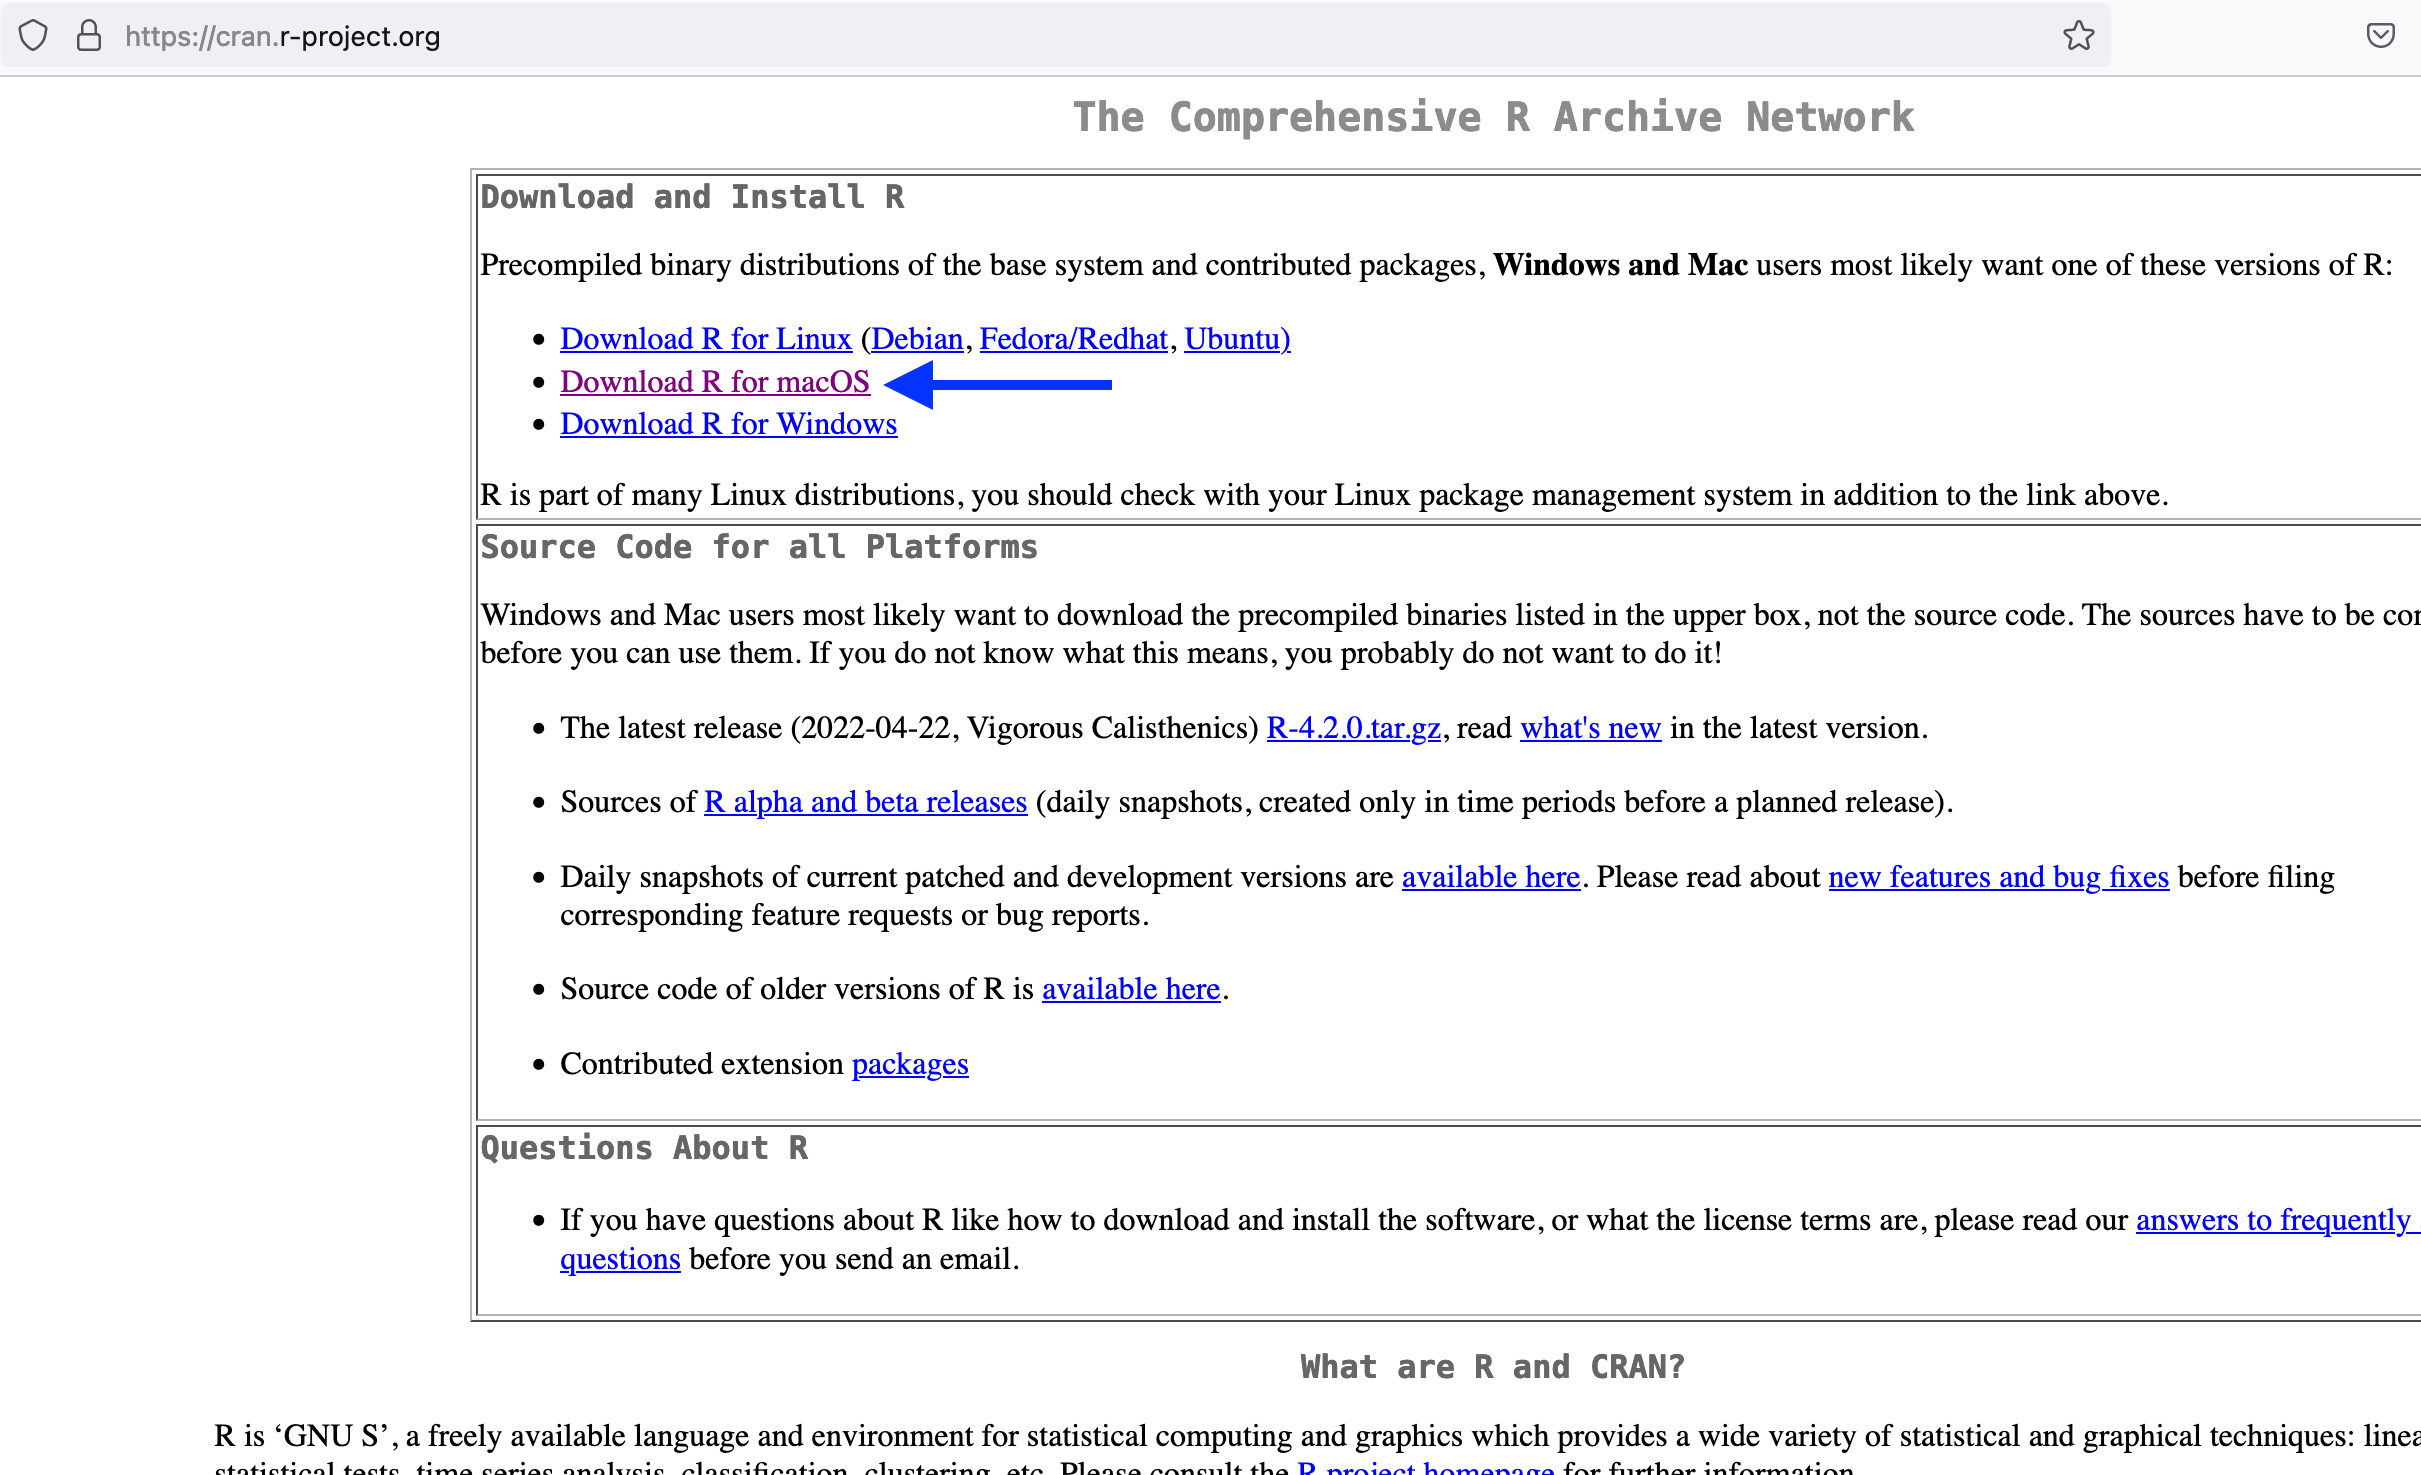Click the Questions About R heading
The height and width of the screenshot is (1475, 2421).
(644, 1148)
